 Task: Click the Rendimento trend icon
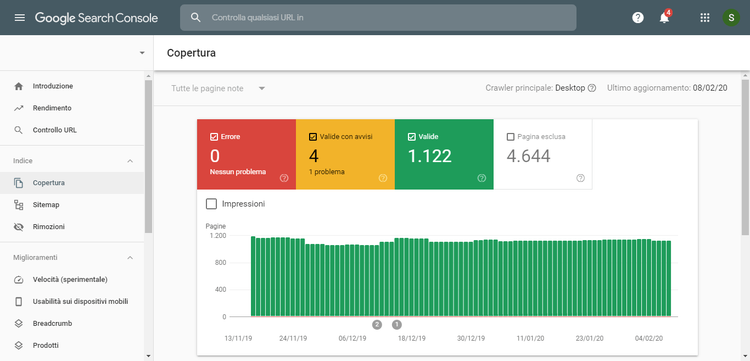tap(19, 109)
